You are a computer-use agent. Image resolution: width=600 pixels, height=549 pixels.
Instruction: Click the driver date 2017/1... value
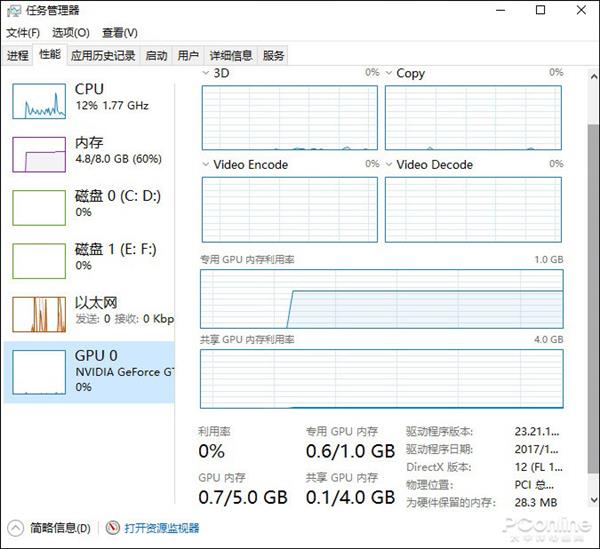click(x=536, y=449)
